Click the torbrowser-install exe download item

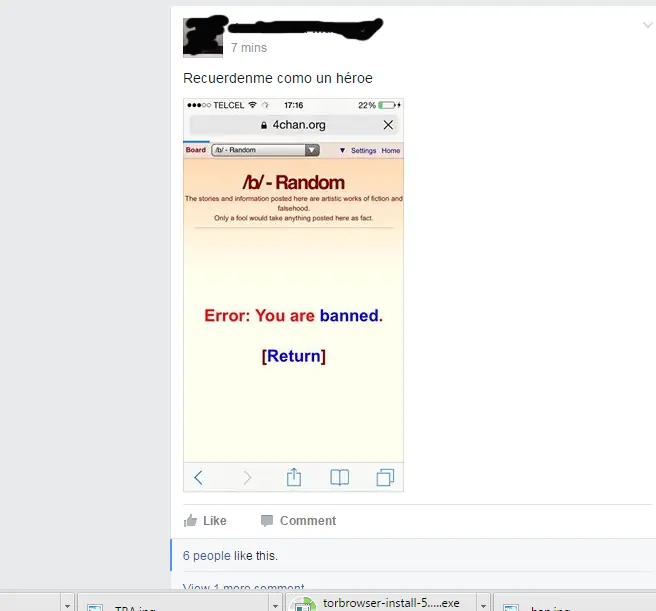pos(382,603)
